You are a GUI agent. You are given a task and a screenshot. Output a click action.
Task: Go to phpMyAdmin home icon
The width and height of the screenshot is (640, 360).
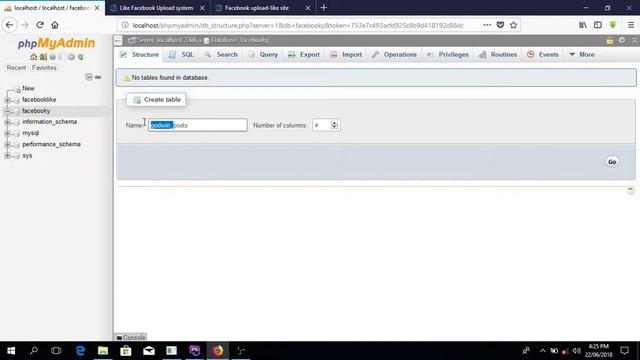34,57
